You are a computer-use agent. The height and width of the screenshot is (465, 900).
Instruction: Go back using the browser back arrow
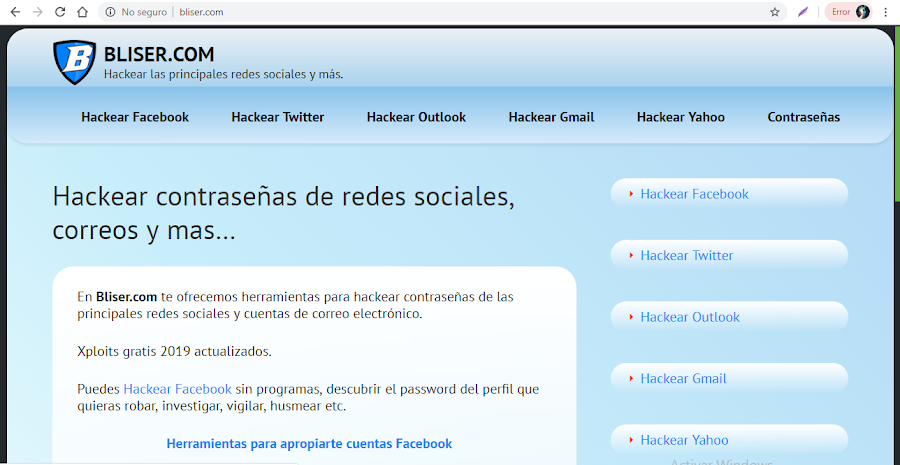(15, 12)
